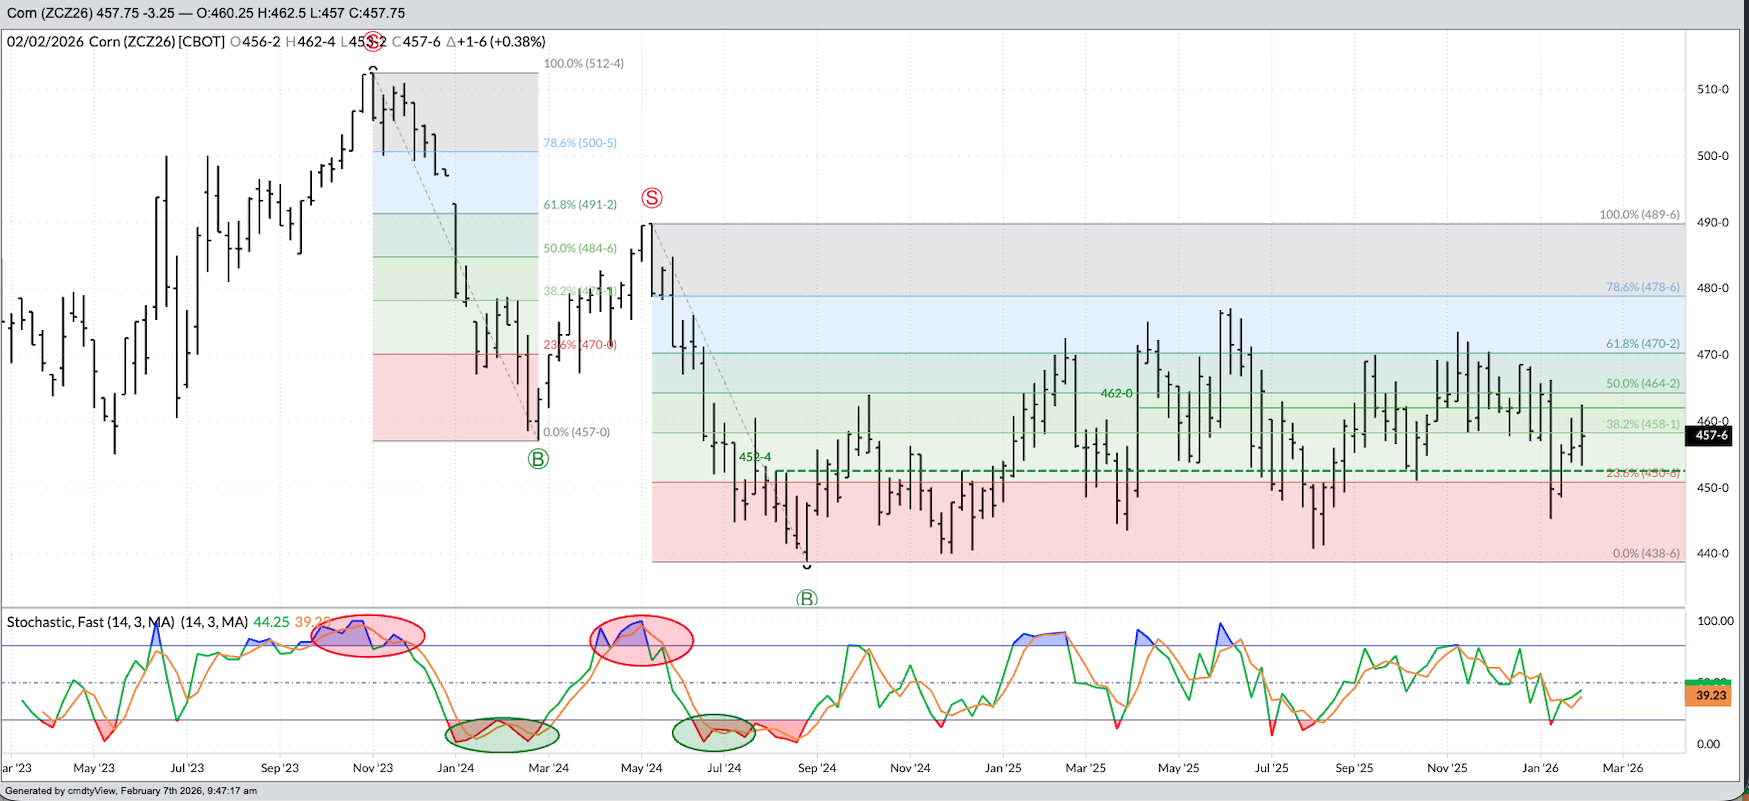Viewport: 1749px width, 801px height.
Task: Click the Stochastic, Fast indicator title
Action: pyautogui.click(x=126, y=622)
